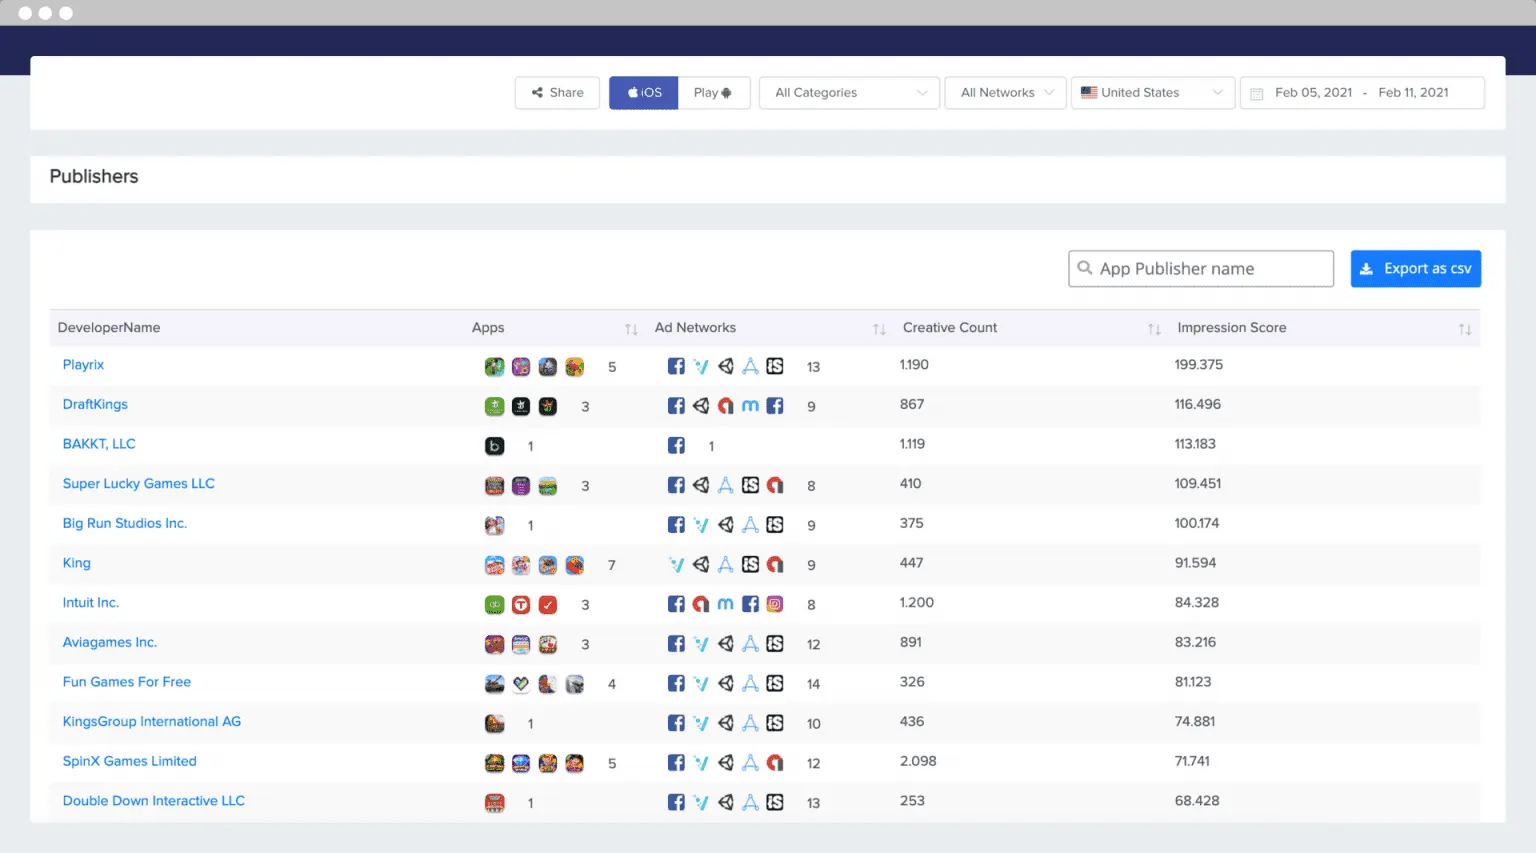This screenshot has width=1536, height=853.
Task: Pick the end date Feb 11, 2021
Action: pyautogui.click(x=1413, y=93)
